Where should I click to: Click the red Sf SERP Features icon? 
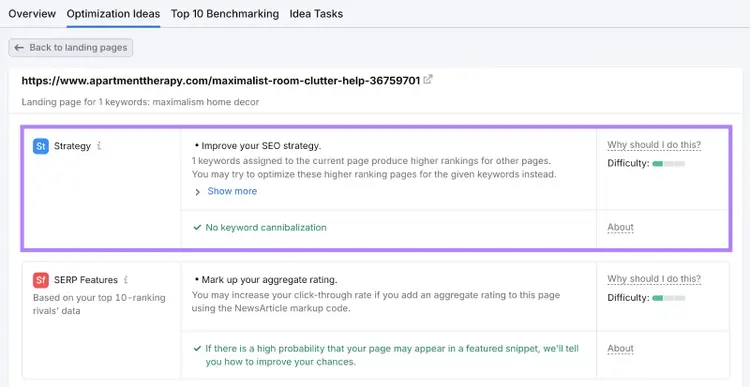pyautogui.click(x=41, y=280)
